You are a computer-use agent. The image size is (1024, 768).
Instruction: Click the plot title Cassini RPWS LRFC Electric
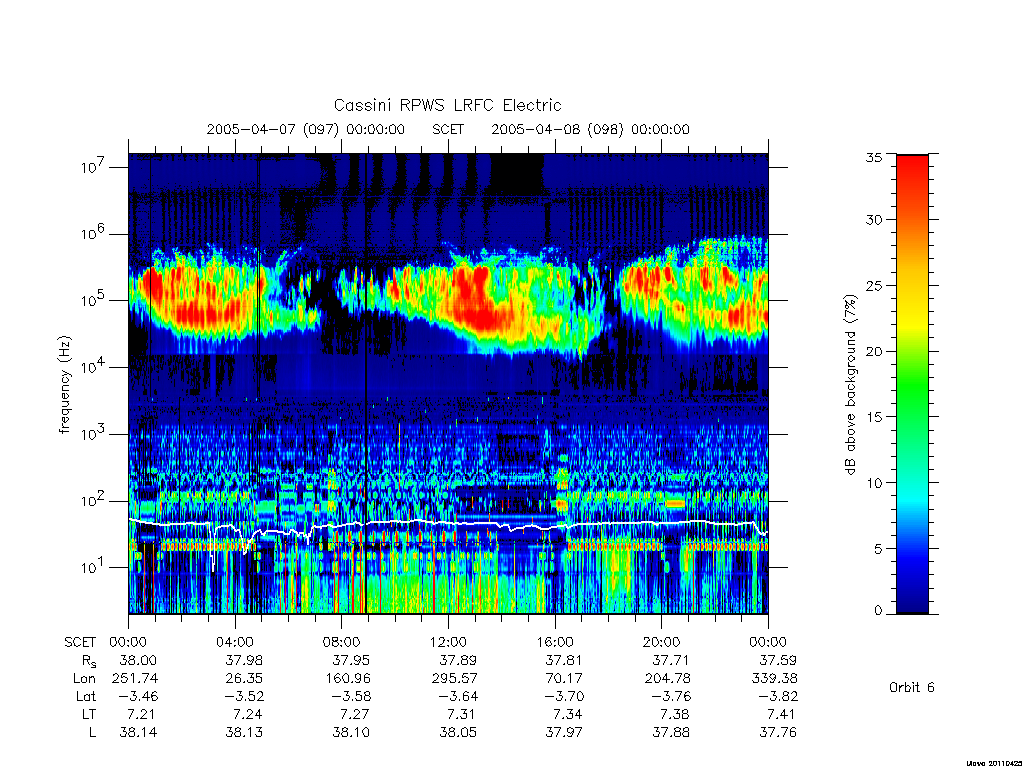[x=447, y=105]
